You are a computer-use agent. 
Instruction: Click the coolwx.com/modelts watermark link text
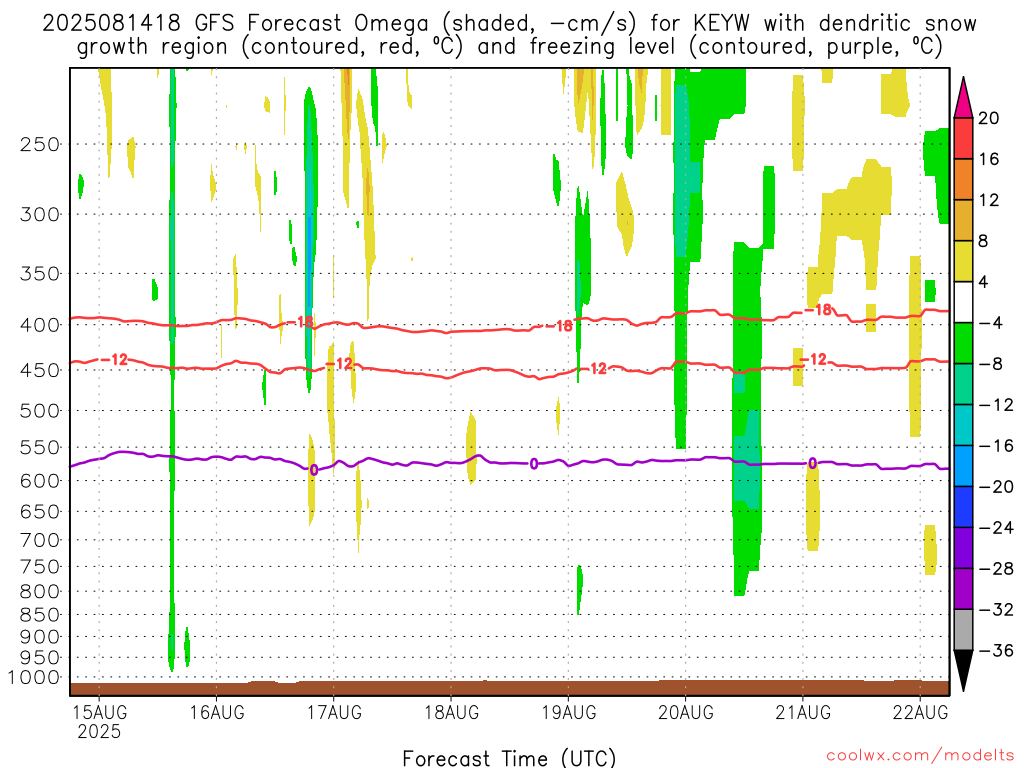click(920, 755)
